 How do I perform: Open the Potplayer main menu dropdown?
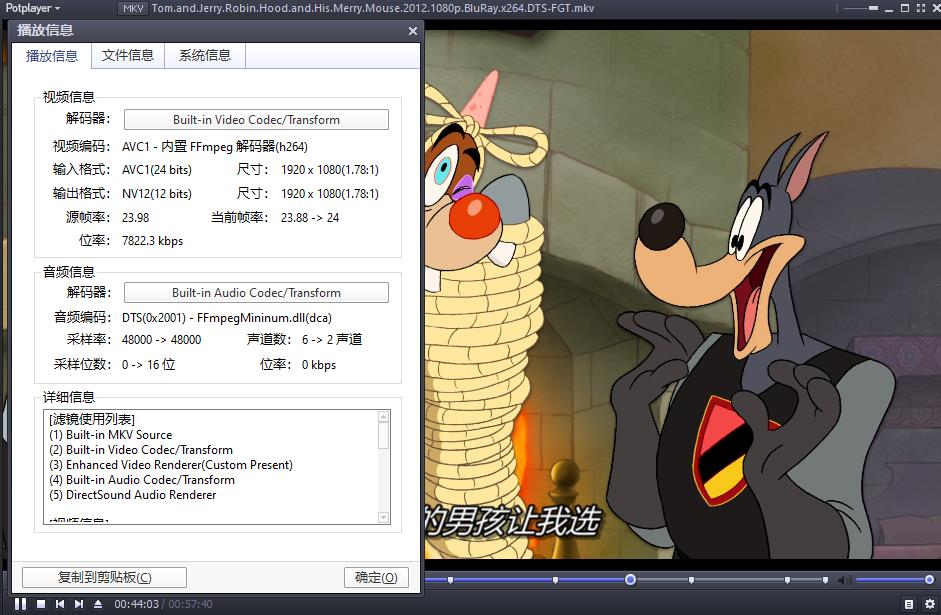click(32, 8)
